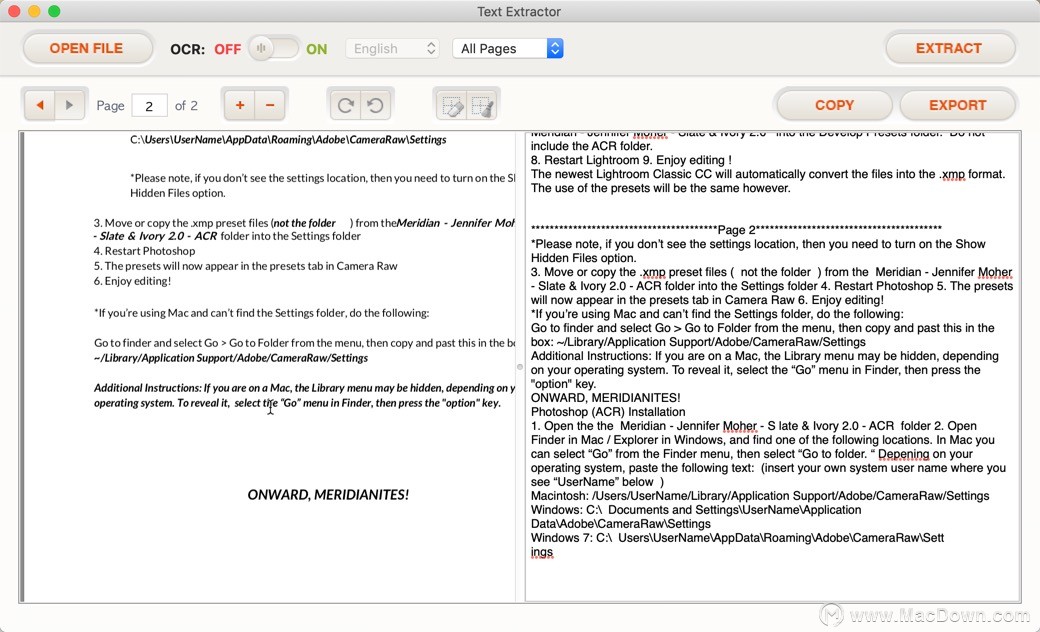This screenshot has height=632, width=1040.
Task: Click the 'Macintosh:' path line in extracted text
Action: tap(760, 495)
